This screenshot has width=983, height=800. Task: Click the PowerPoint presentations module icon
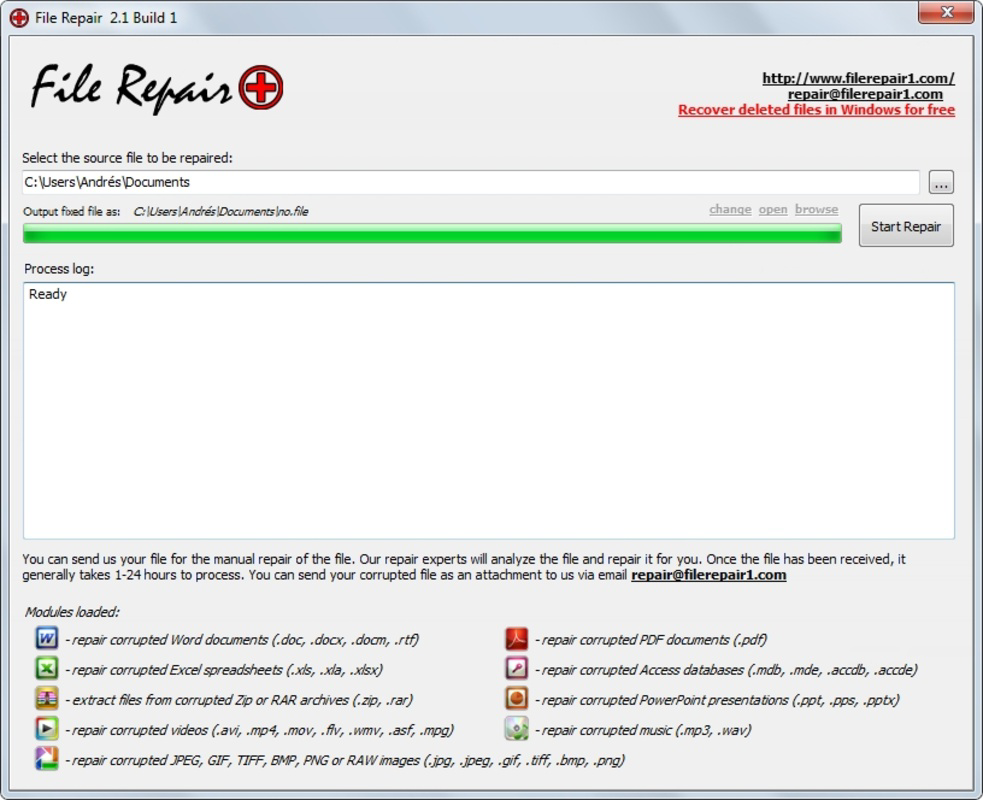[517, 698]
